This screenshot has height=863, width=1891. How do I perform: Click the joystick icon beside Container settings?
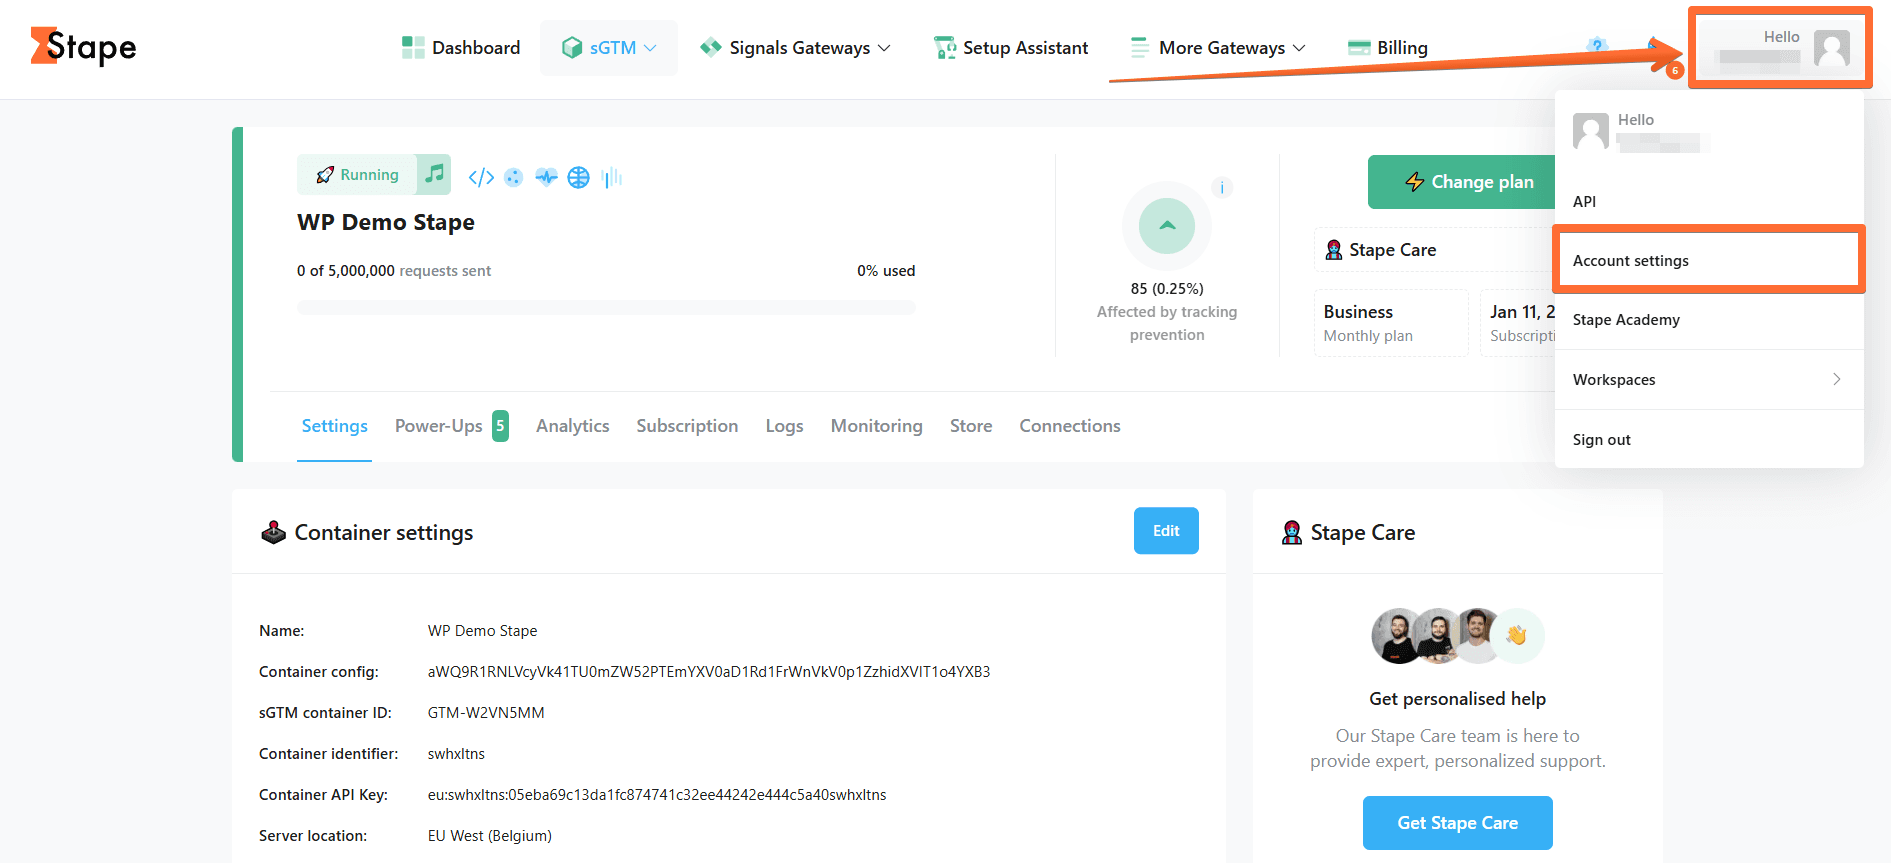coord(274,532)
